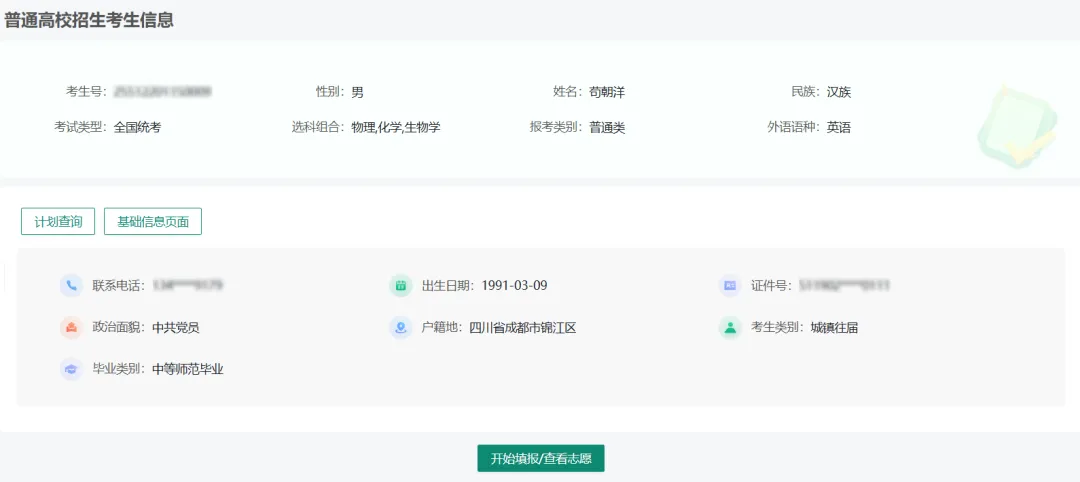Click the icon beside 政治面貌

(71, 328)
